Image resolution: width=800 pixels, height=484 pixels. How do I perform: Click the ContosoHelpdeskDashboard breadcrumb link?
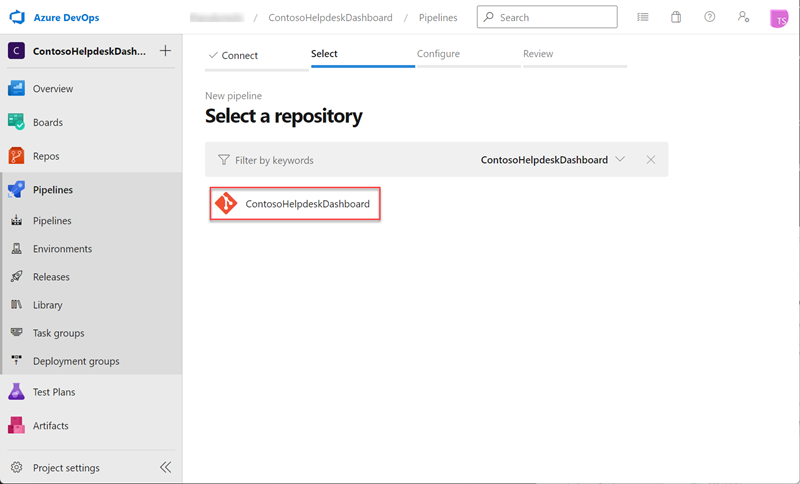(x=331, y=17)
